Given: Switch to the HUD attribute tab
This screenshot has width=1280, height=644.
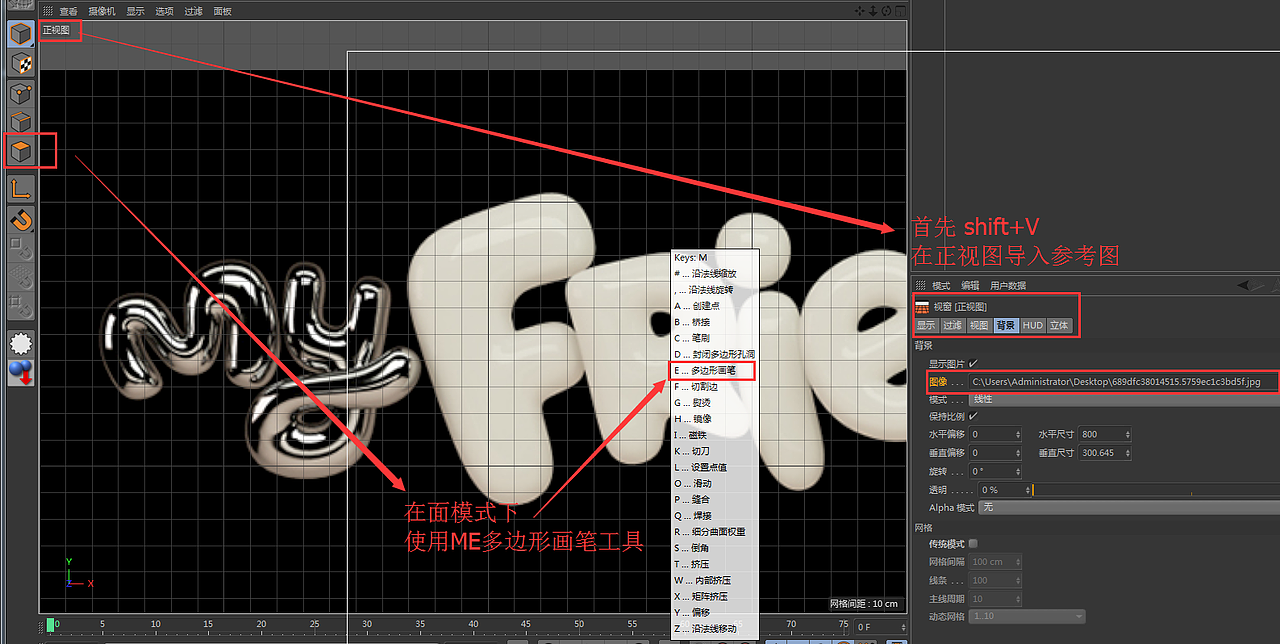Looking at the screenshot, I should pos(1033,325).
